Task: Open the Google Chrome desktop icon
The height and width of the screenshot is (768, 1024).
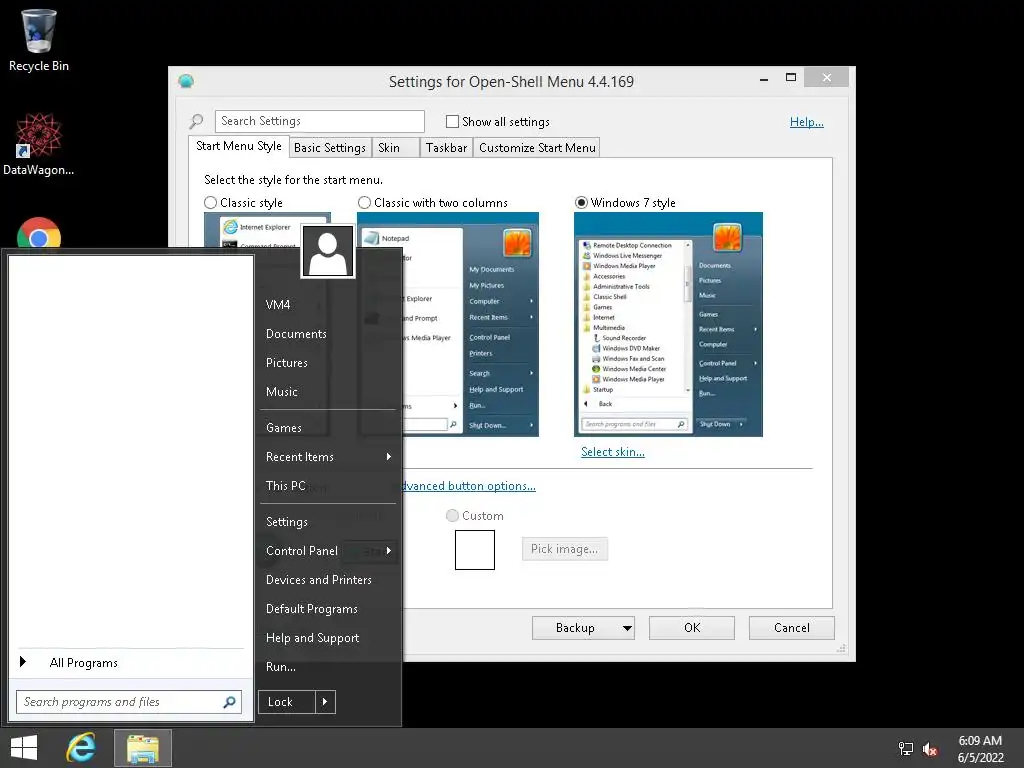Action: (39, 232)
